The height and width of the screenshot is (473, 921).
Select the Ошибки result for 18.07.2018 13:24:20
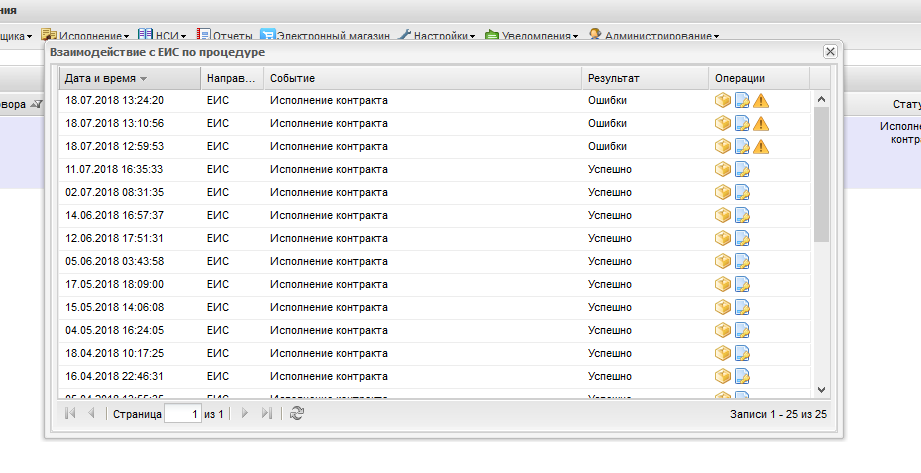pos(607,100)
